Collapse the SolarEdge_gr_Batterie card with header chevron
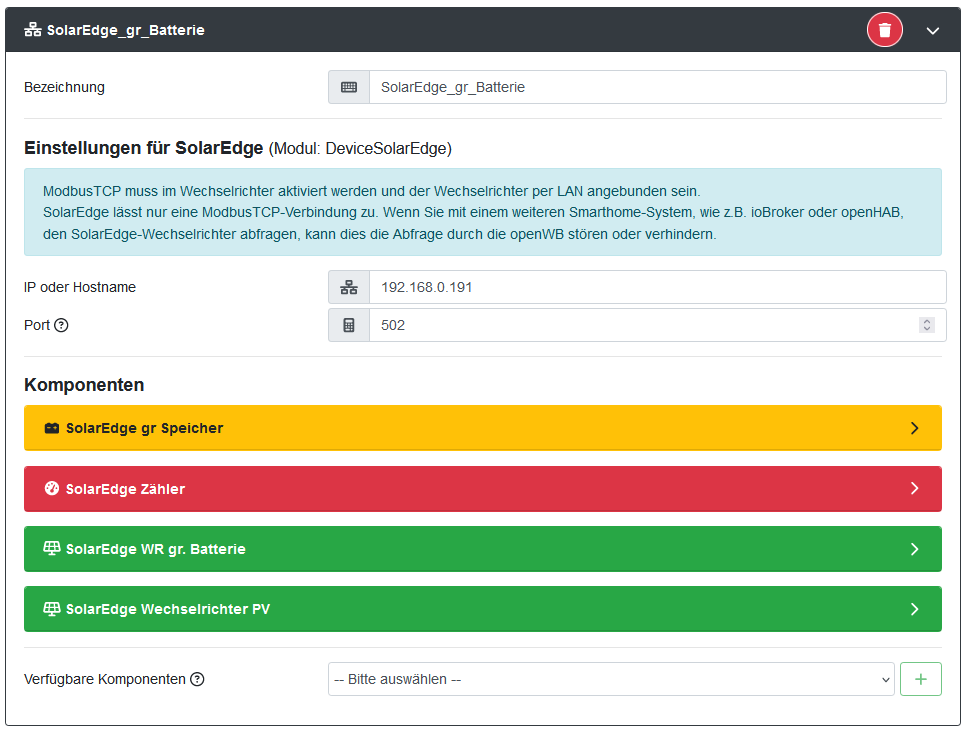The height and width of the screenshot is (730, 967). 932,30
